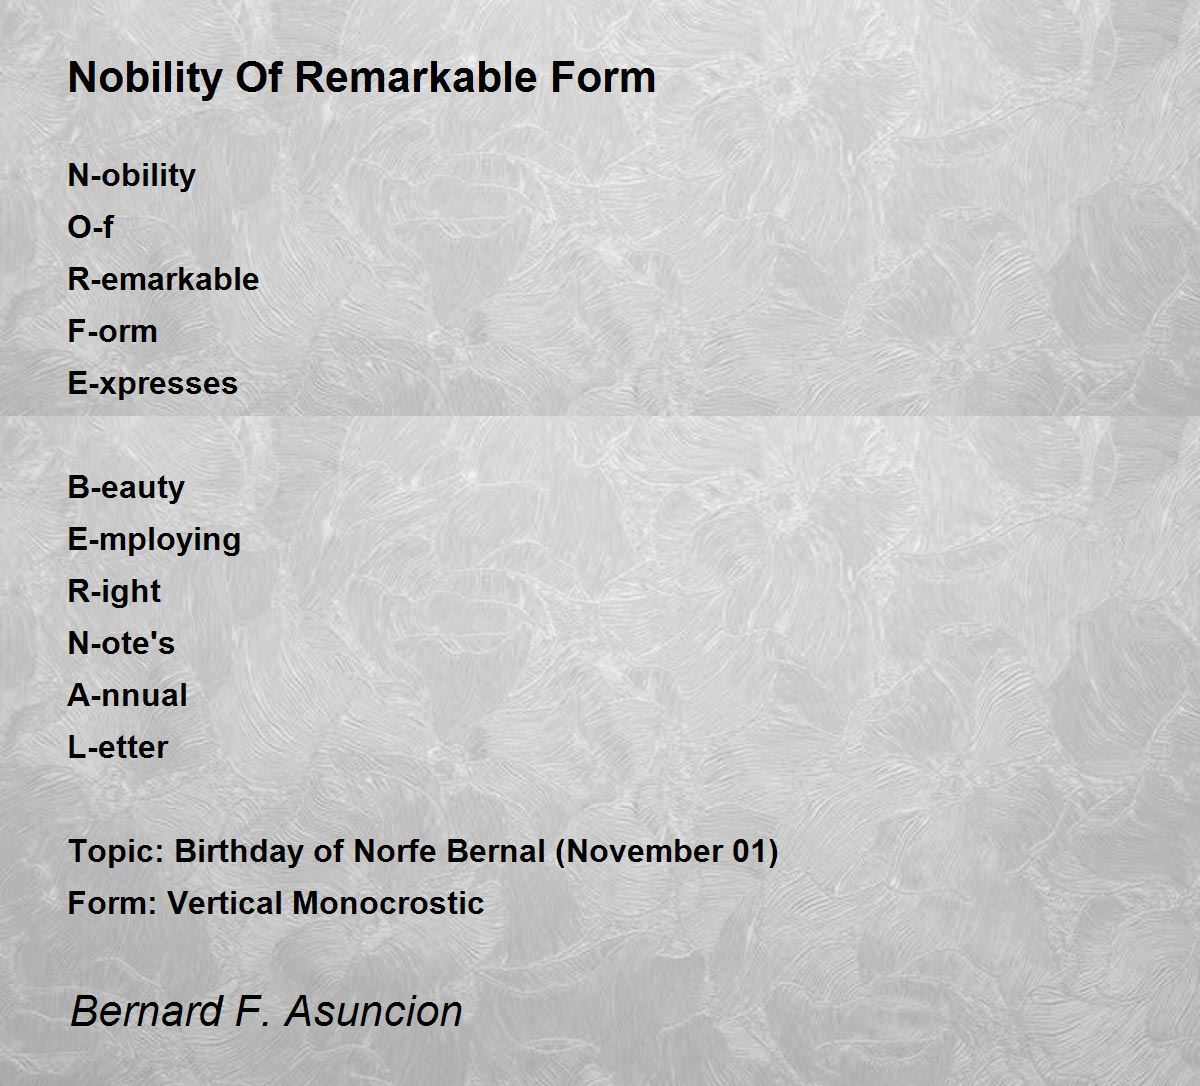Click the line 'L-etter'
The height and width of the screenshot is (1086, 1200).
point(118,747)
